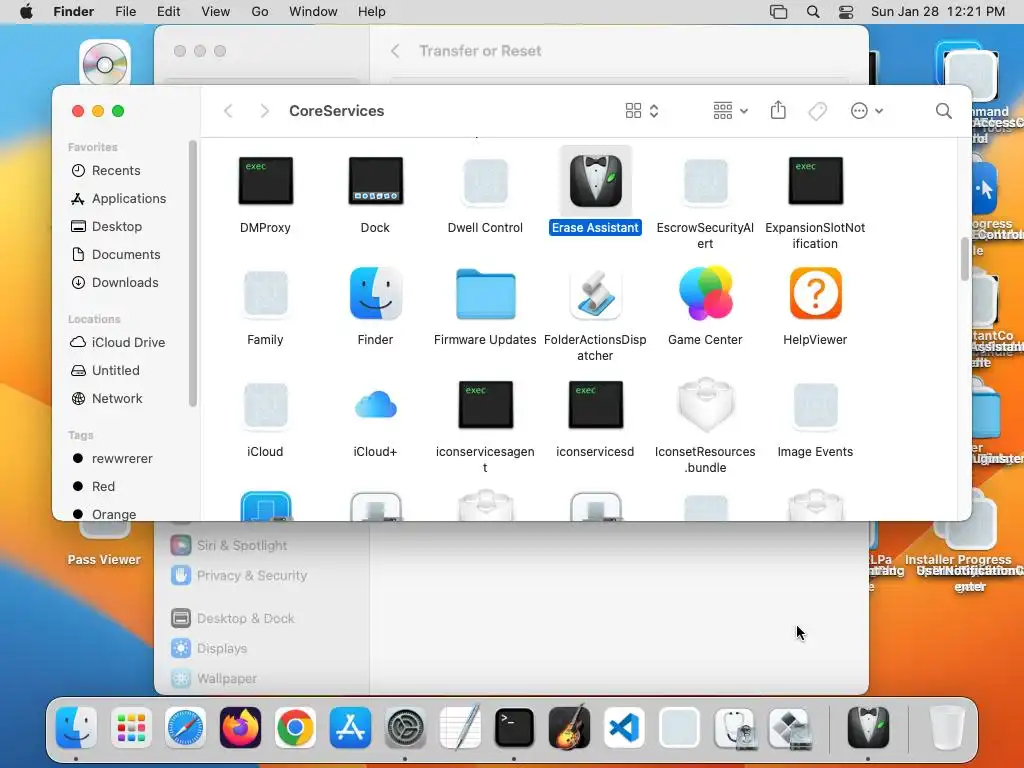Open Terminal from the Dock
Image resolution: width=1024 pixels, height=768 pixels.
[514, 727]
